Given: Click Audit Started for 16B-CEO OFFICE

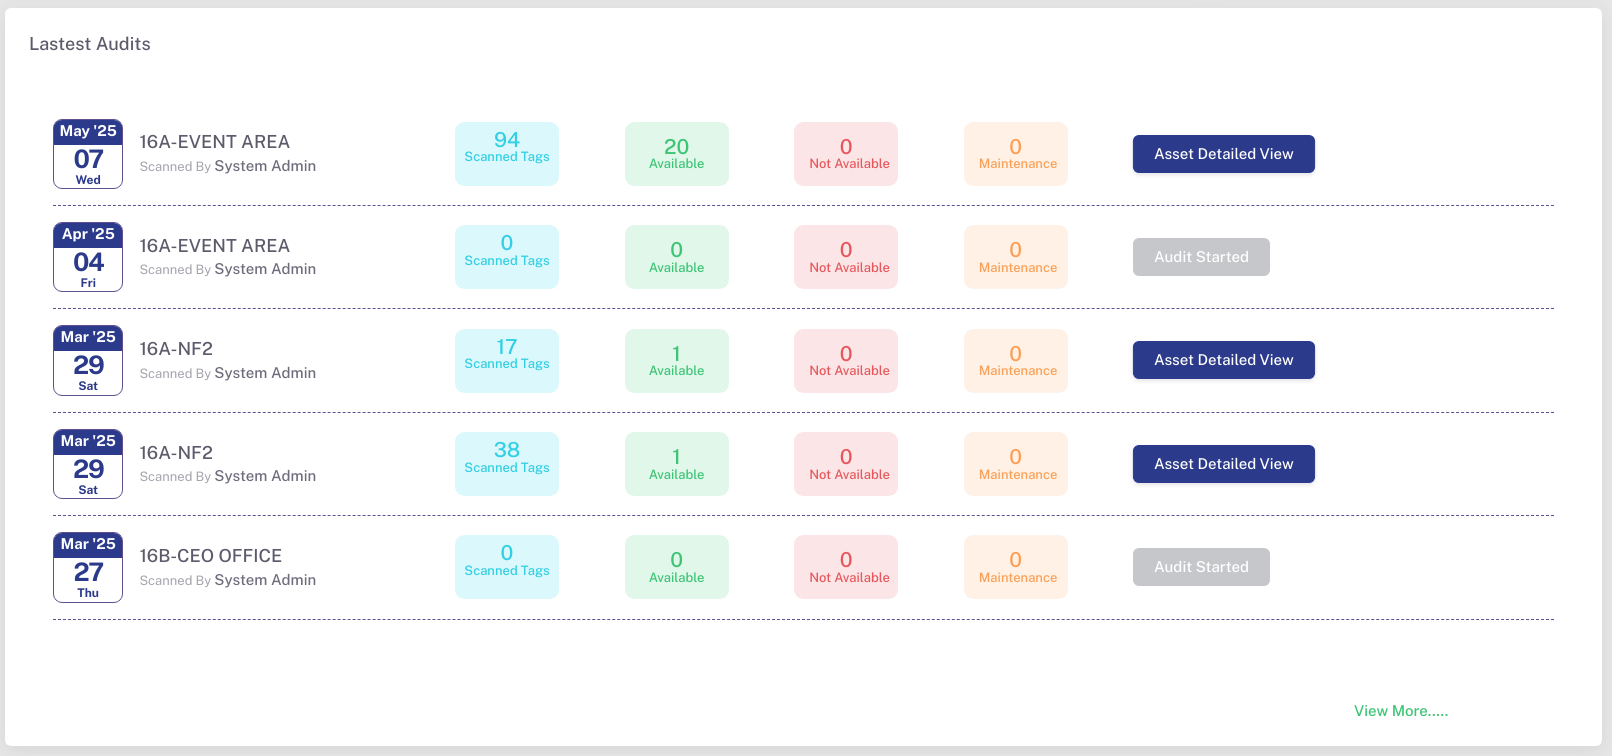Looking at the screenshot, I should coord(1201,567).
